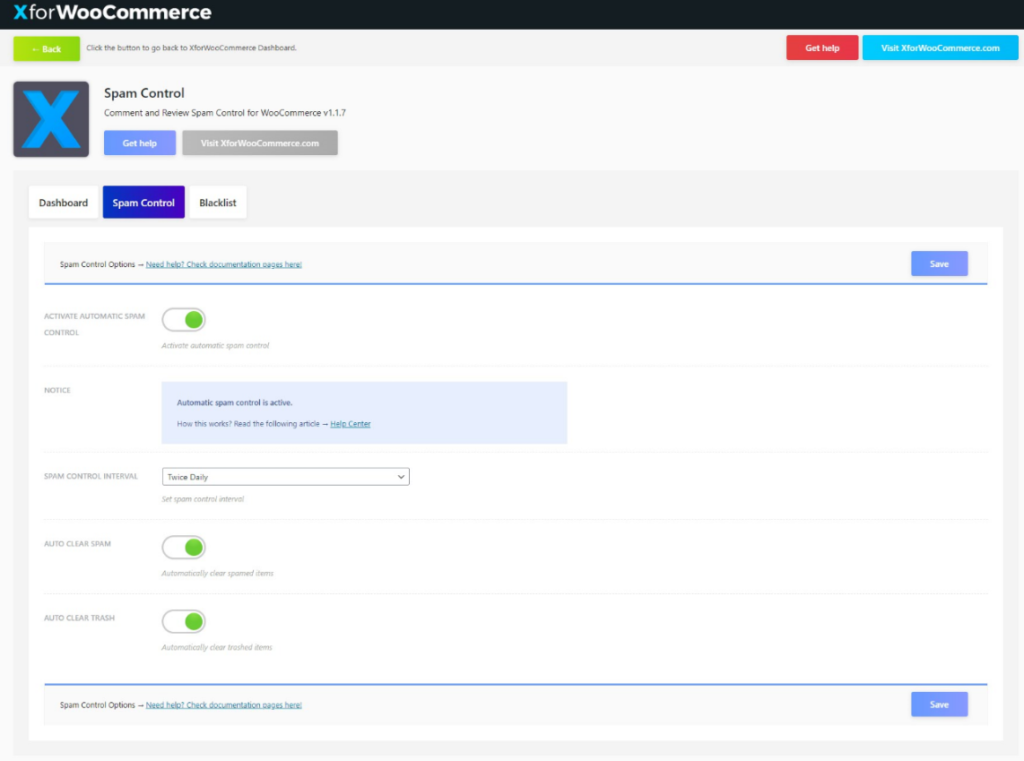
Task: Click the bottom Save button
Action: pyautogui.click(x=939, y=704)
